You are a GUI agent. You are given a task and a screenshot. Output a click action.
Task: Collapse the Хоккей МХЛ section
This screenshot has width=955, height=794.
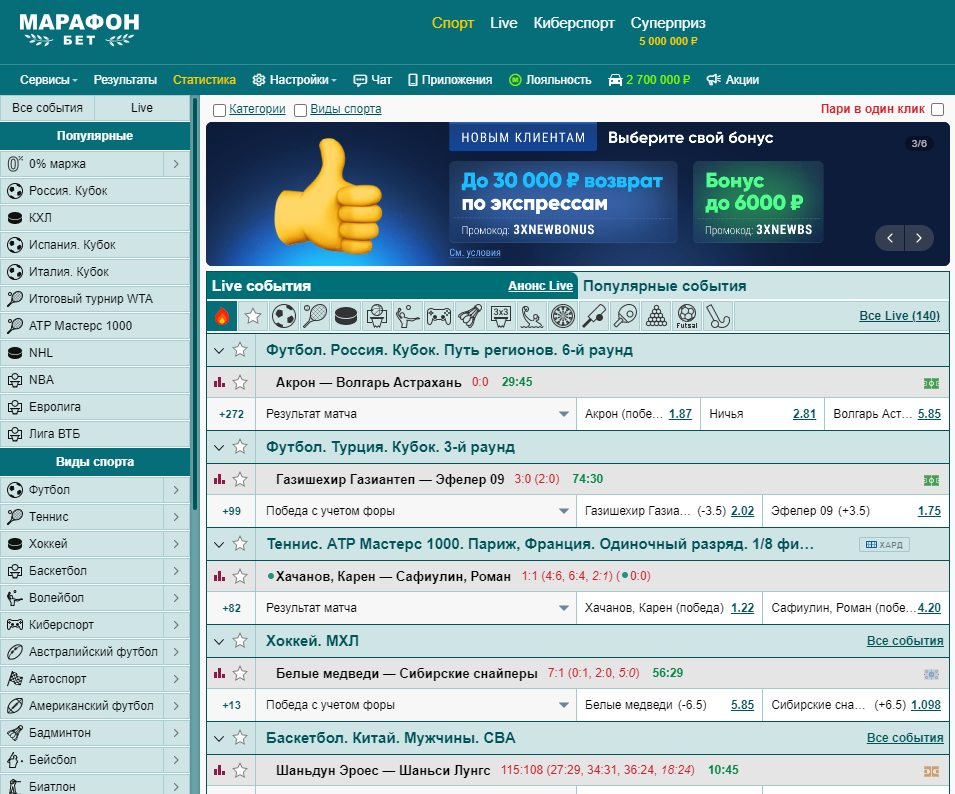coord(219,641)
